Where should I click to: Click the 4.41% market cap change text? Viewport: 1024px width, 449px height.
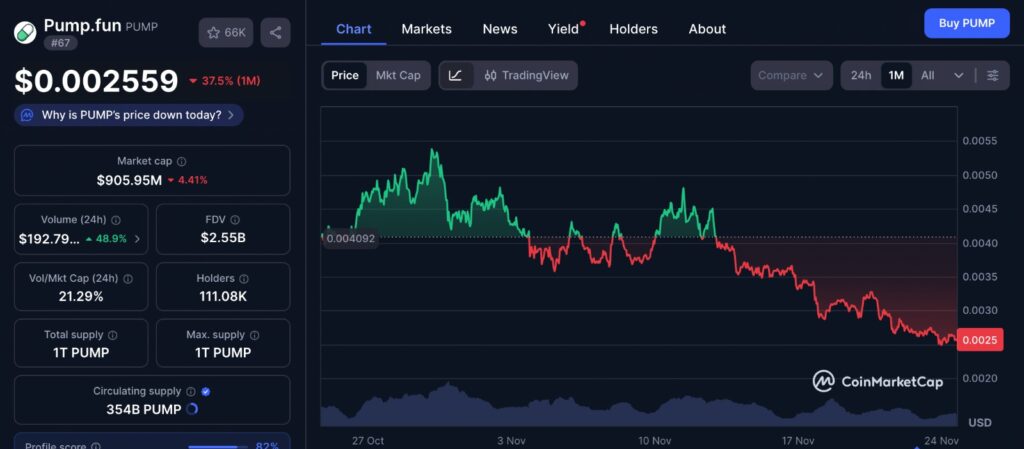(x=192, y=180)
